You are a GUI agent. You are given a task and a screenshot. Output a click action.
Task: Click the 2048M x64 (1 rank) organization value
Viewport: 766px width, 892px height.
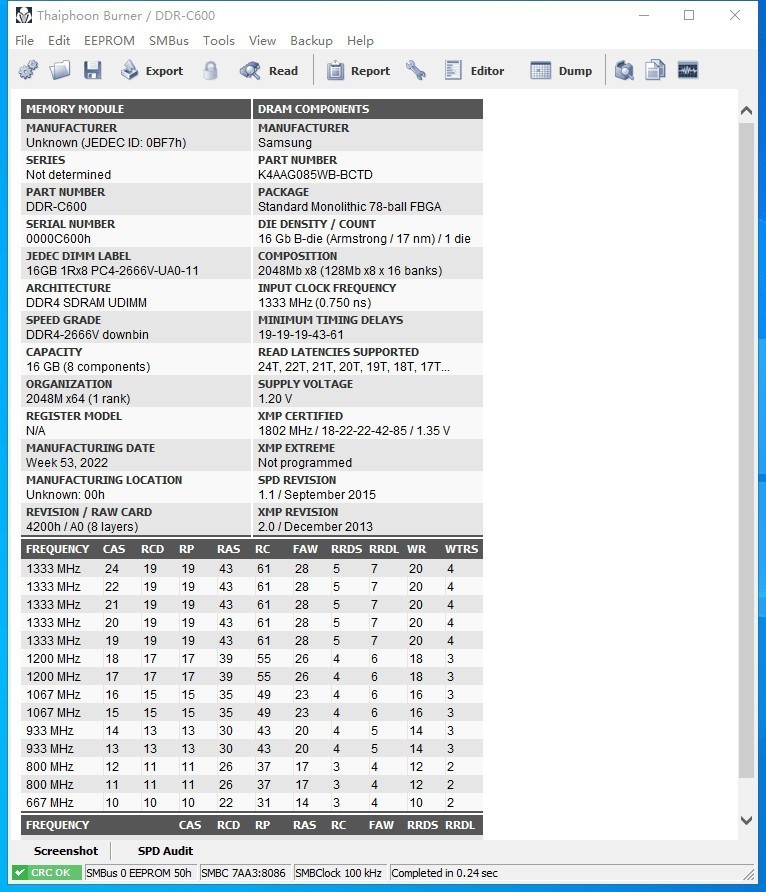(x=78, y=398)
